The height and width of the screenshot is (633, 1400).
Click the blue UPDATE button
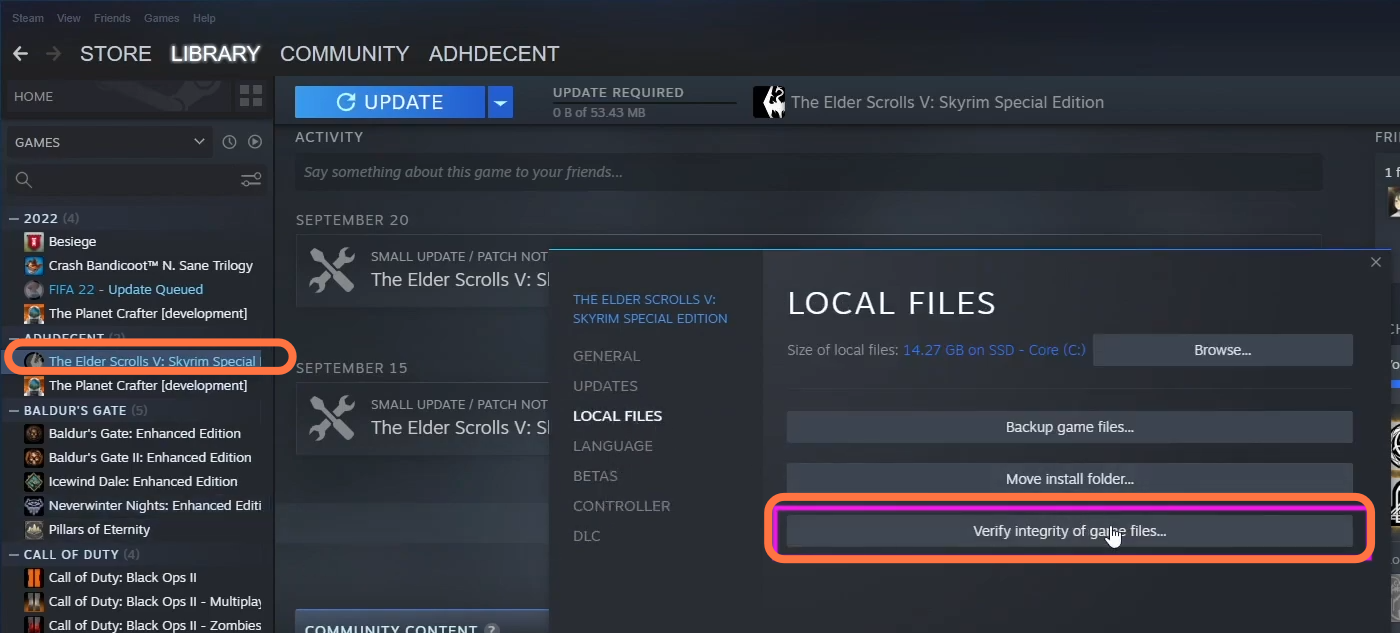(390, 102)
